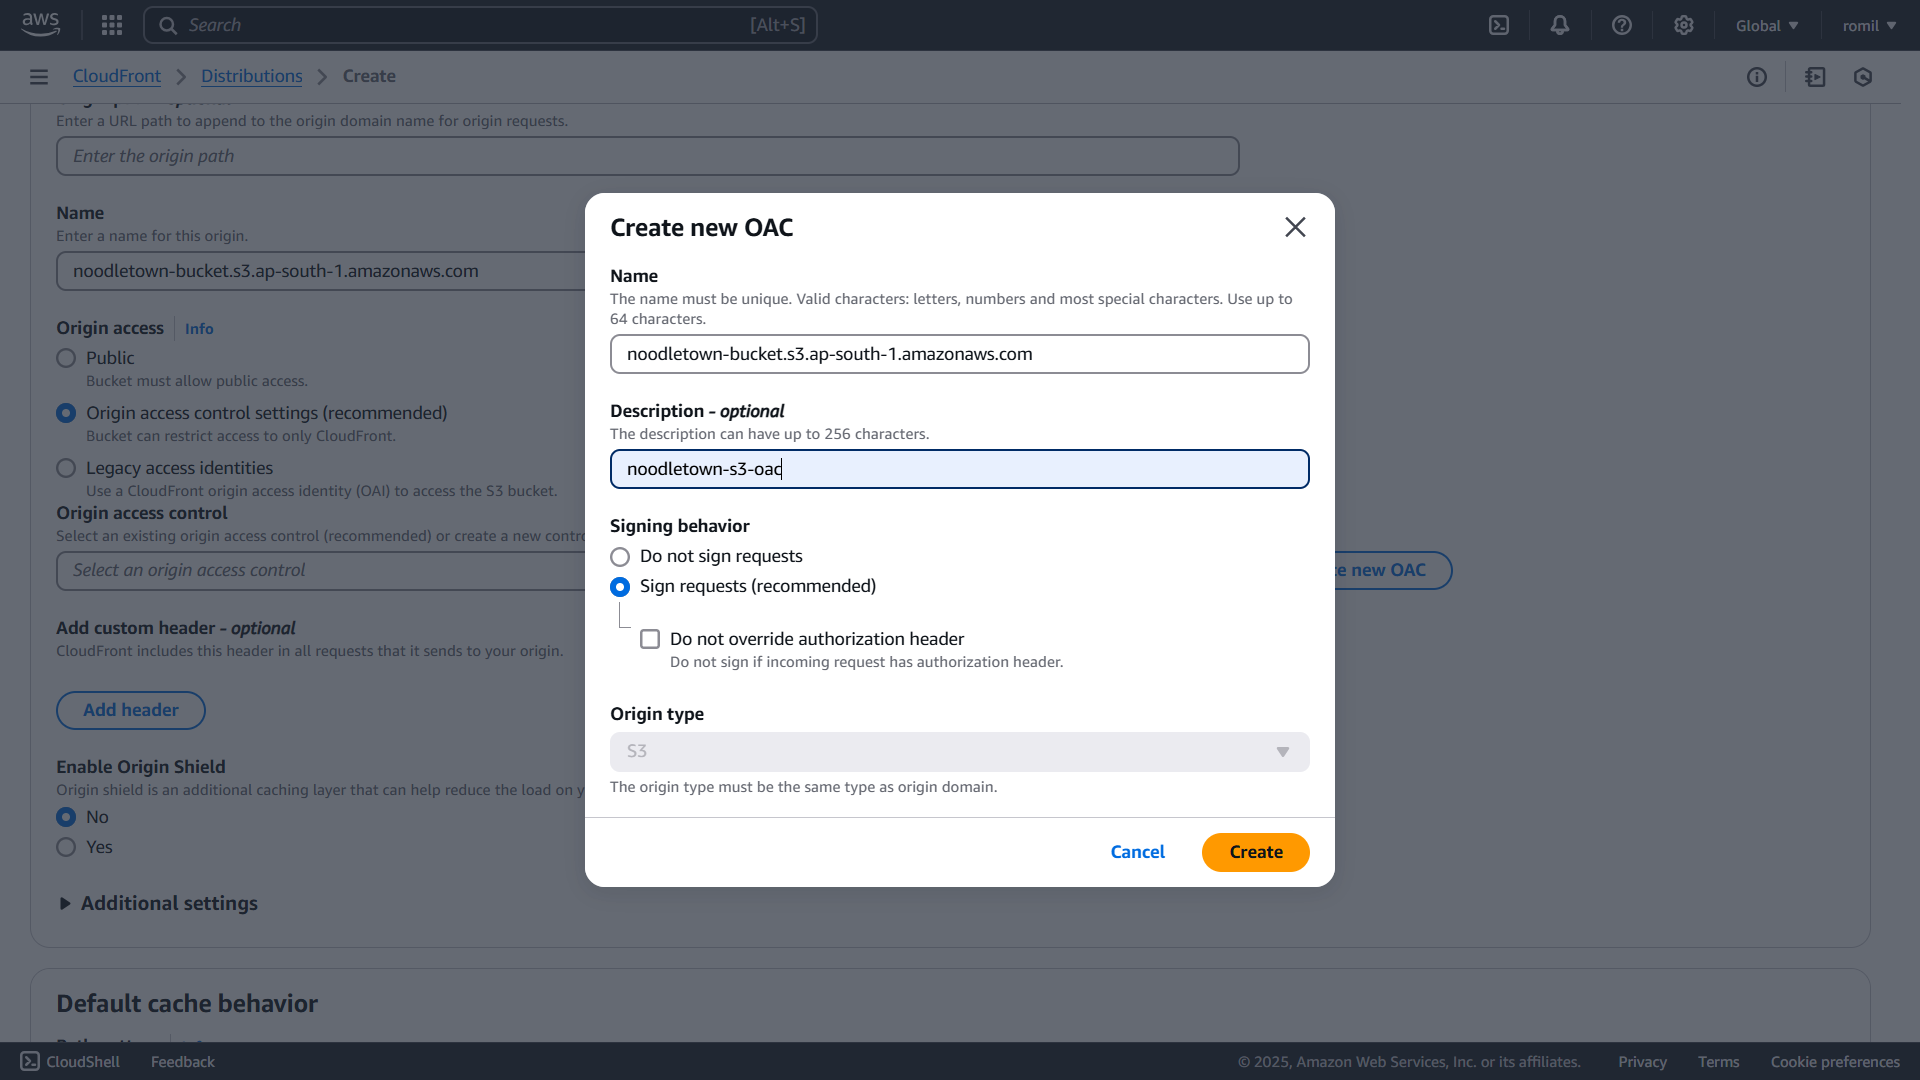Click the hexagon preferences icon
The image size is (1920, 1080).
[1863, 77]
